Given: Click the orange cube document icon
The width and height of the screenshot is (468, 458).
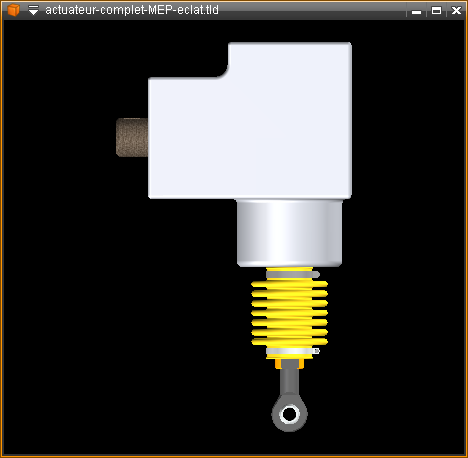Looking at the screenshot, I should point(13,10).
